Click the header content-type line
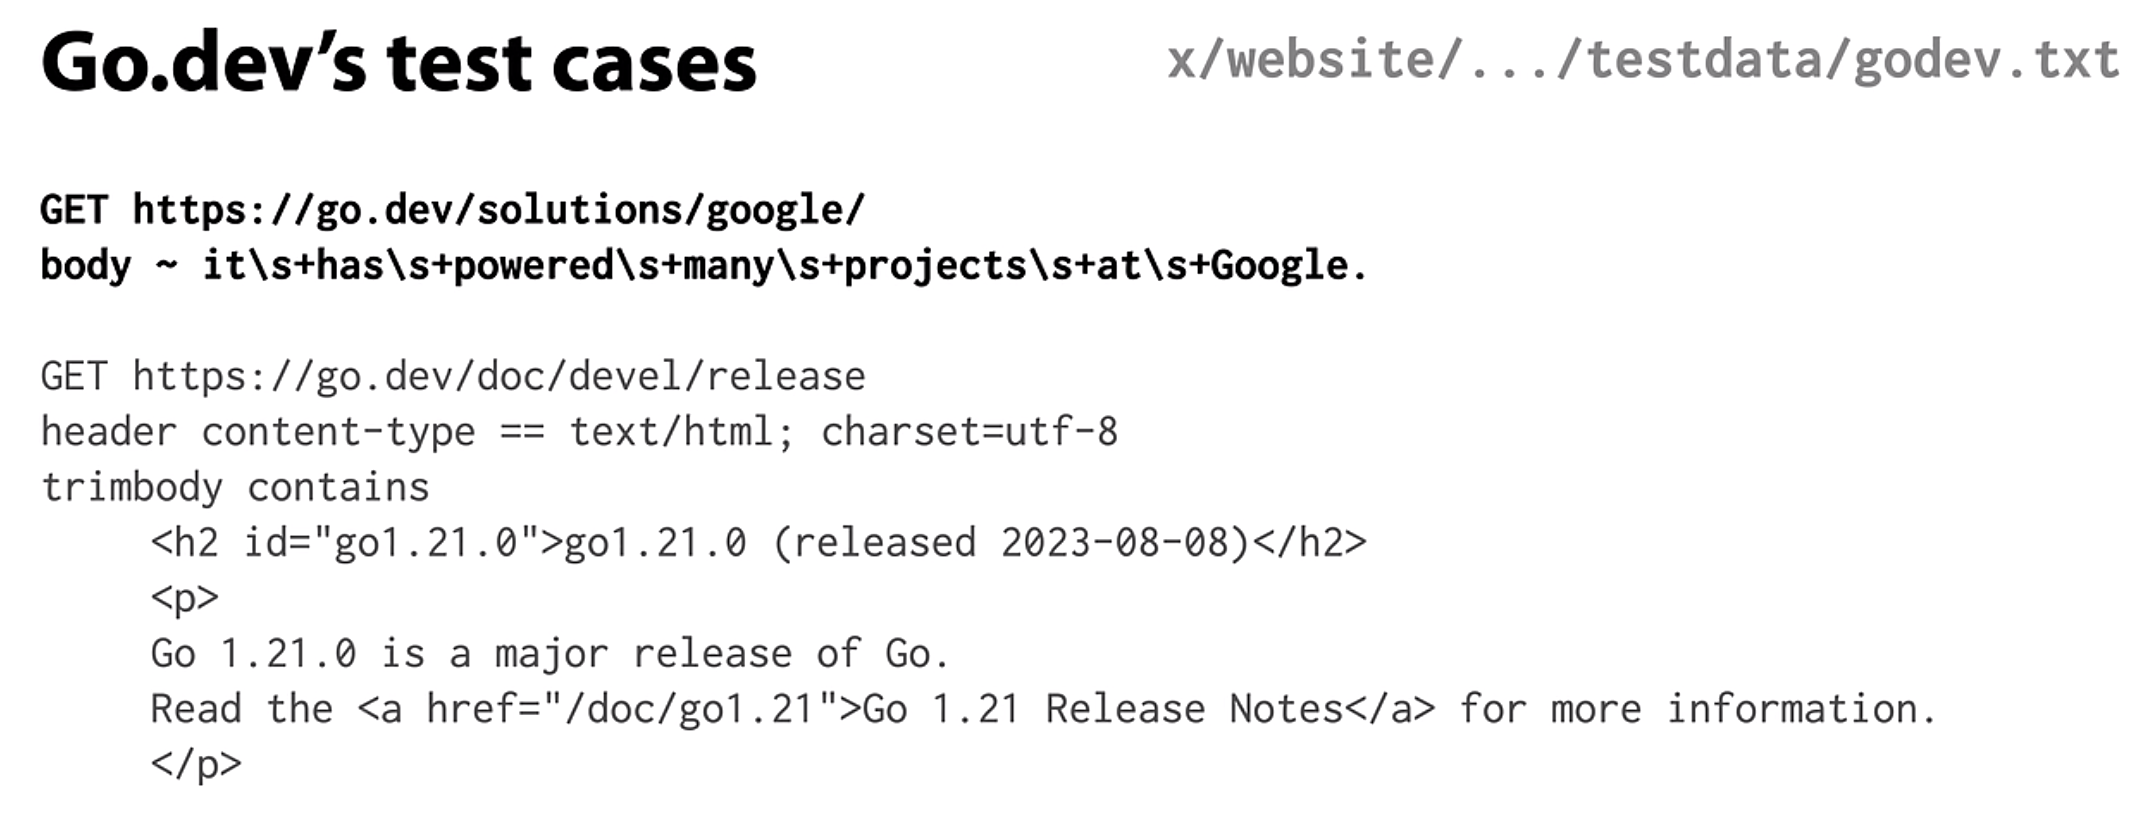2144x826 pixels. 579,432
